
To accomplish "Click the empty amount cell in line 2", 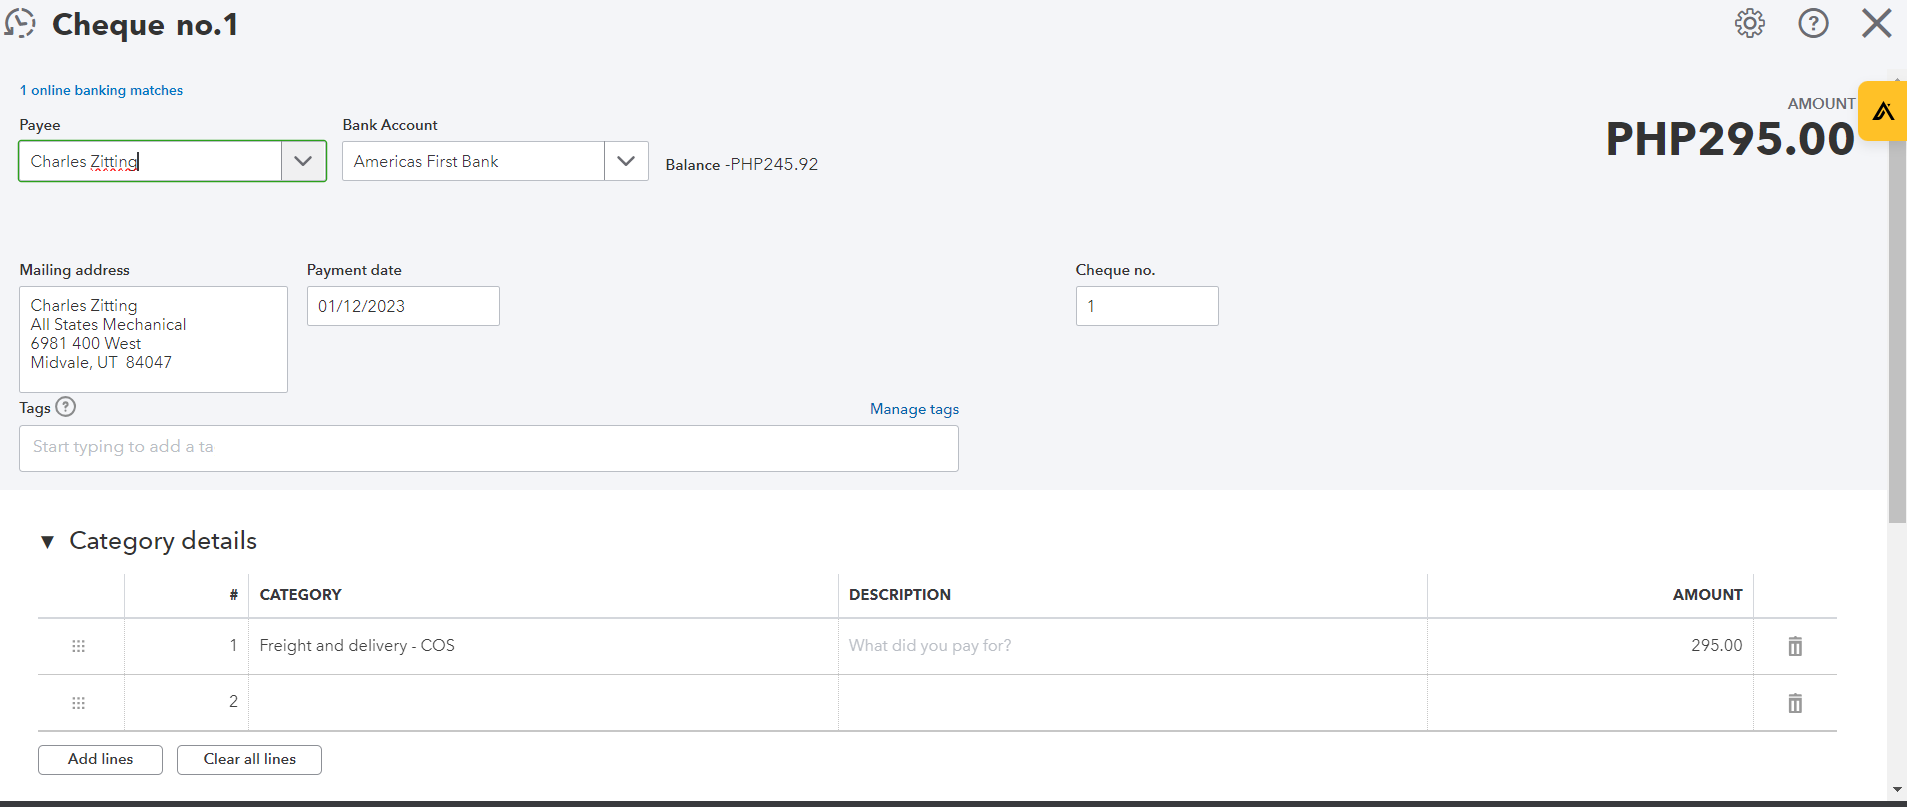I will pyautogui.click(x=1590, y=703).
